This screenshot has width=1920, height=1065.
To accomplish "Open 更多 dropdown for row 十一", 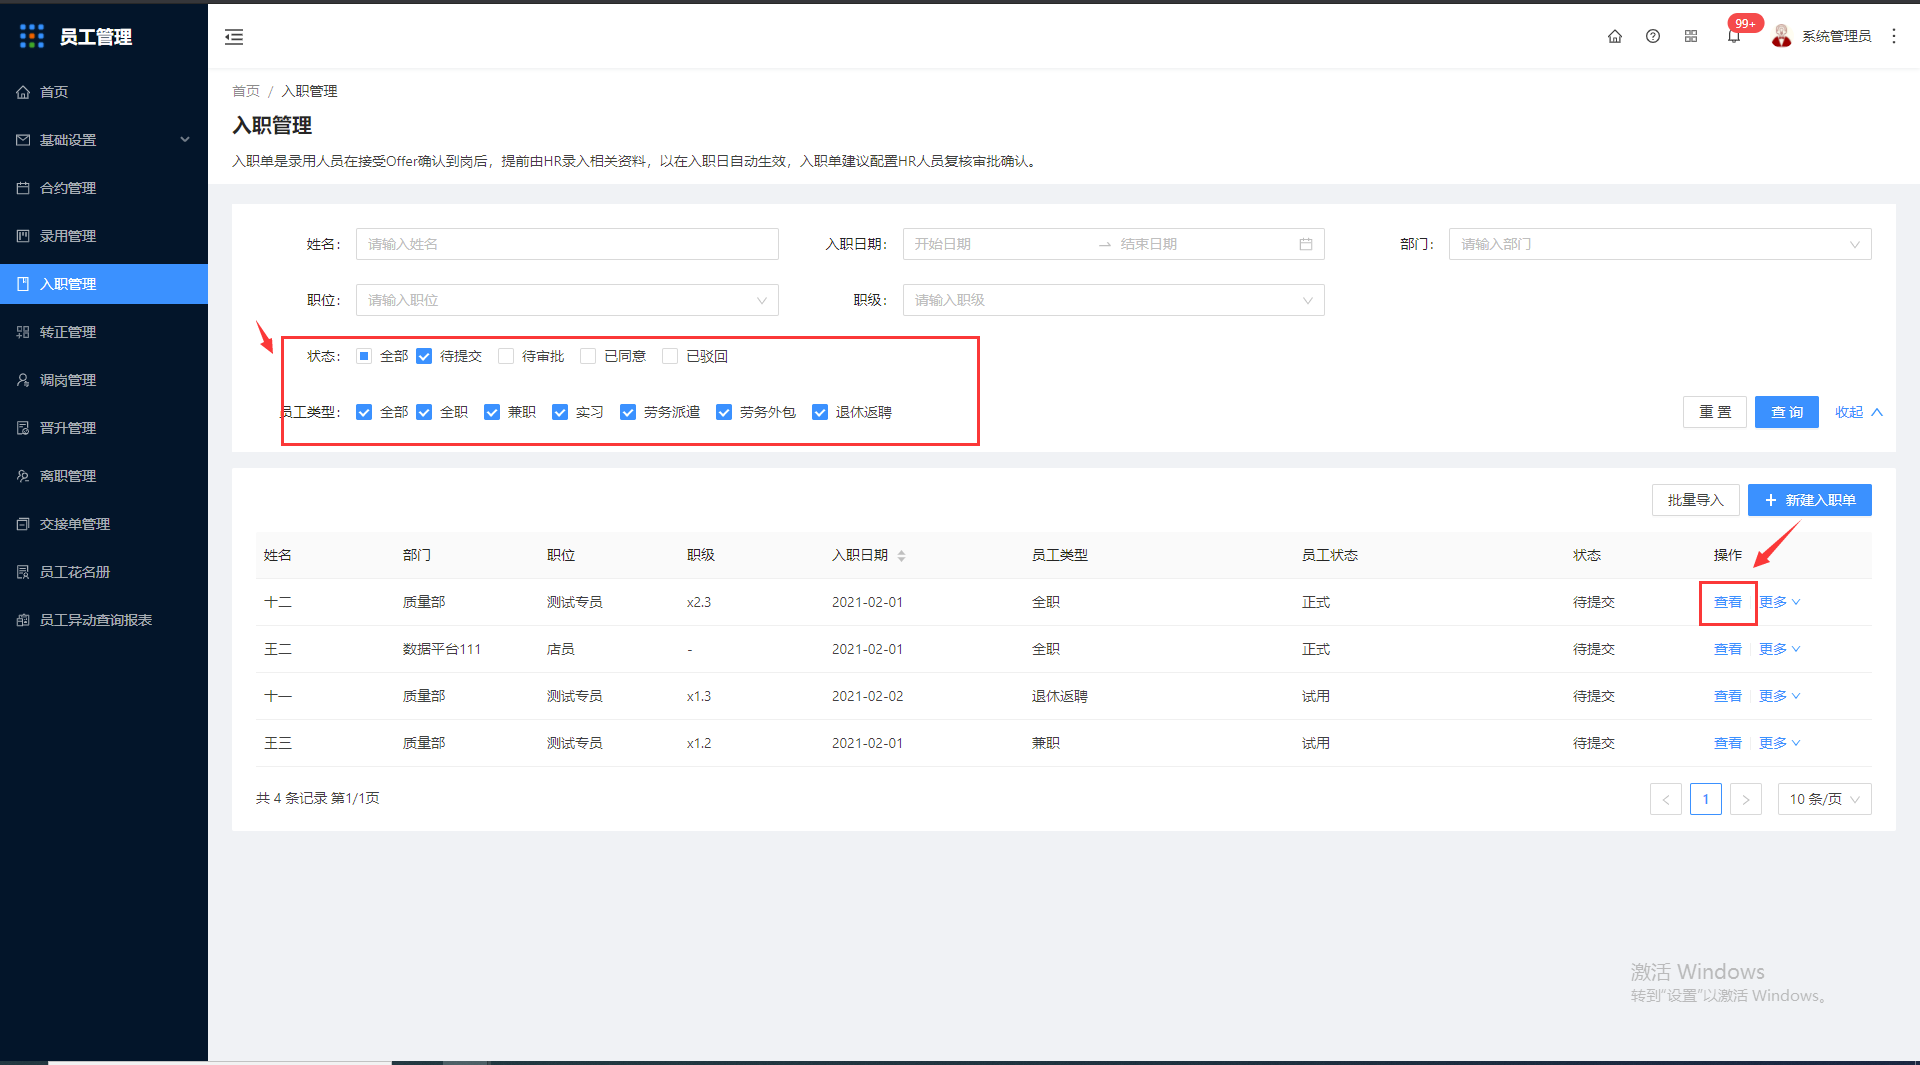I will coord(1780,696).
